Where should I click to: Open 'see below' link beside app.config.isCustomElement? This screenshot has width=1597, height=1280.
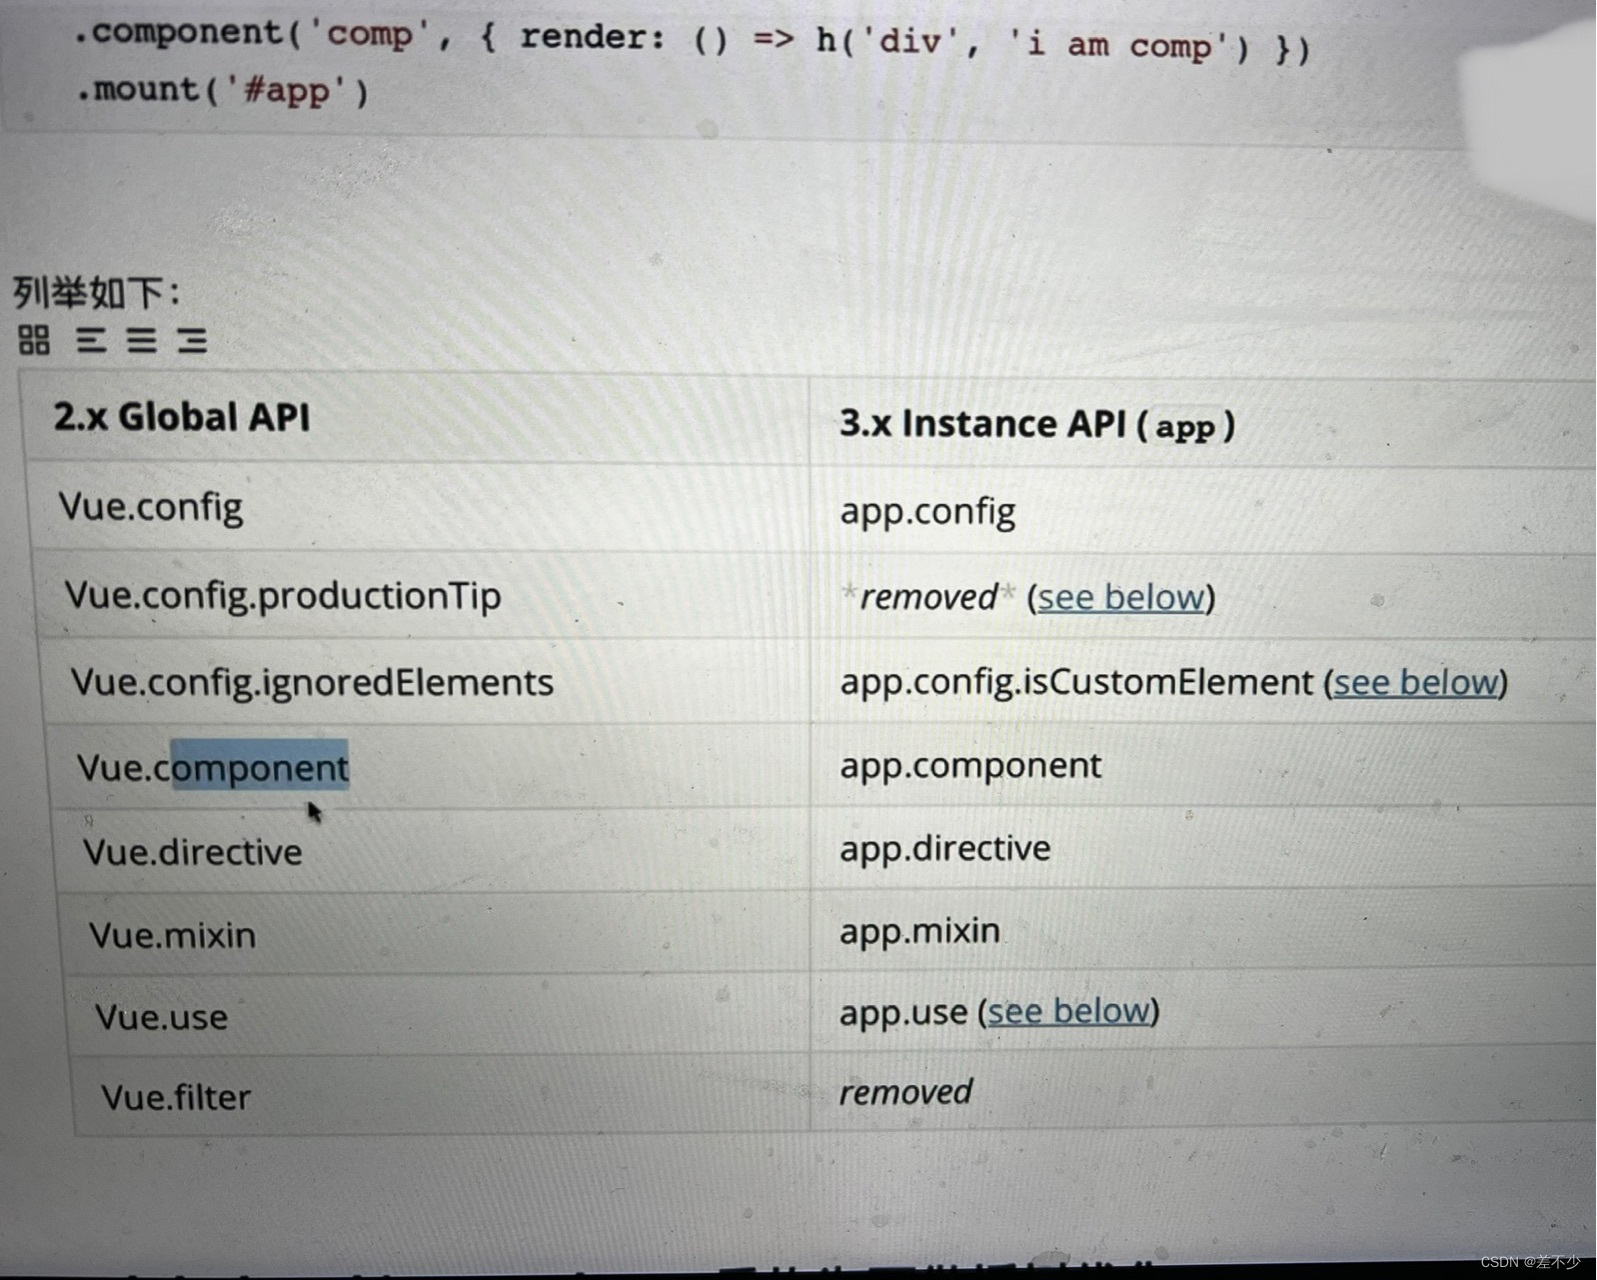pos(1417,682)
